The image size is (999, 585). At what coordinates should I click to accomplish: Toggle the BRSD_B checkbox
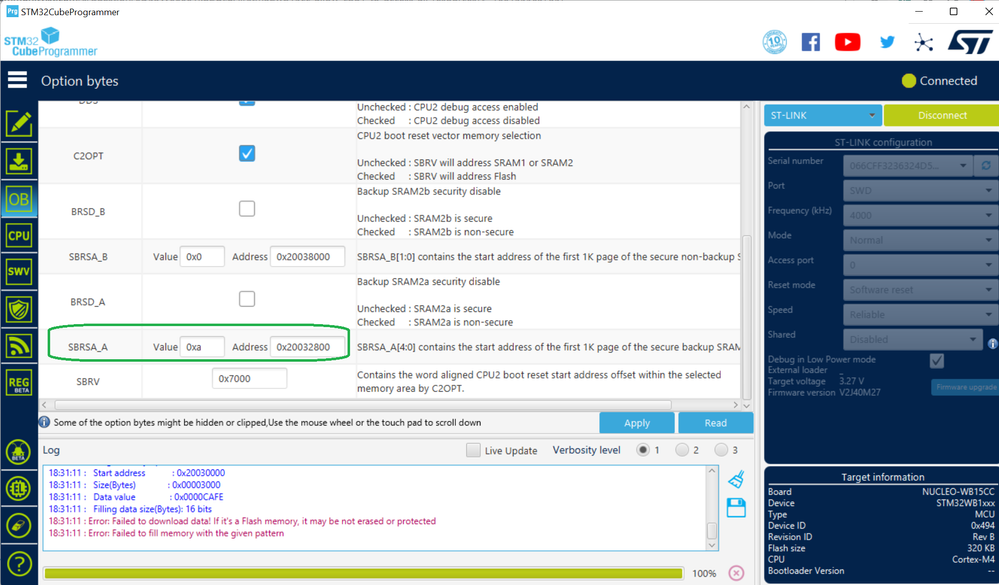click(247, 208)
